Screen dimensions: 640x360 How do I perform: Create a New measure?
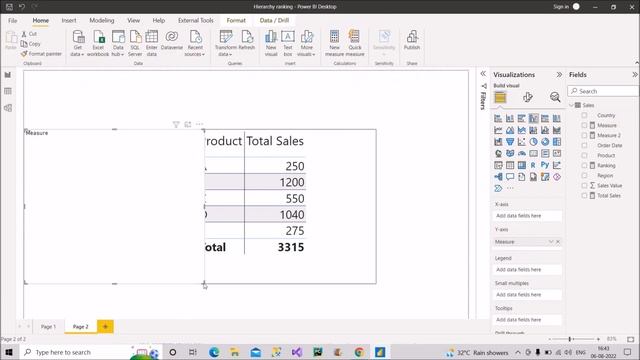point(334,43)
